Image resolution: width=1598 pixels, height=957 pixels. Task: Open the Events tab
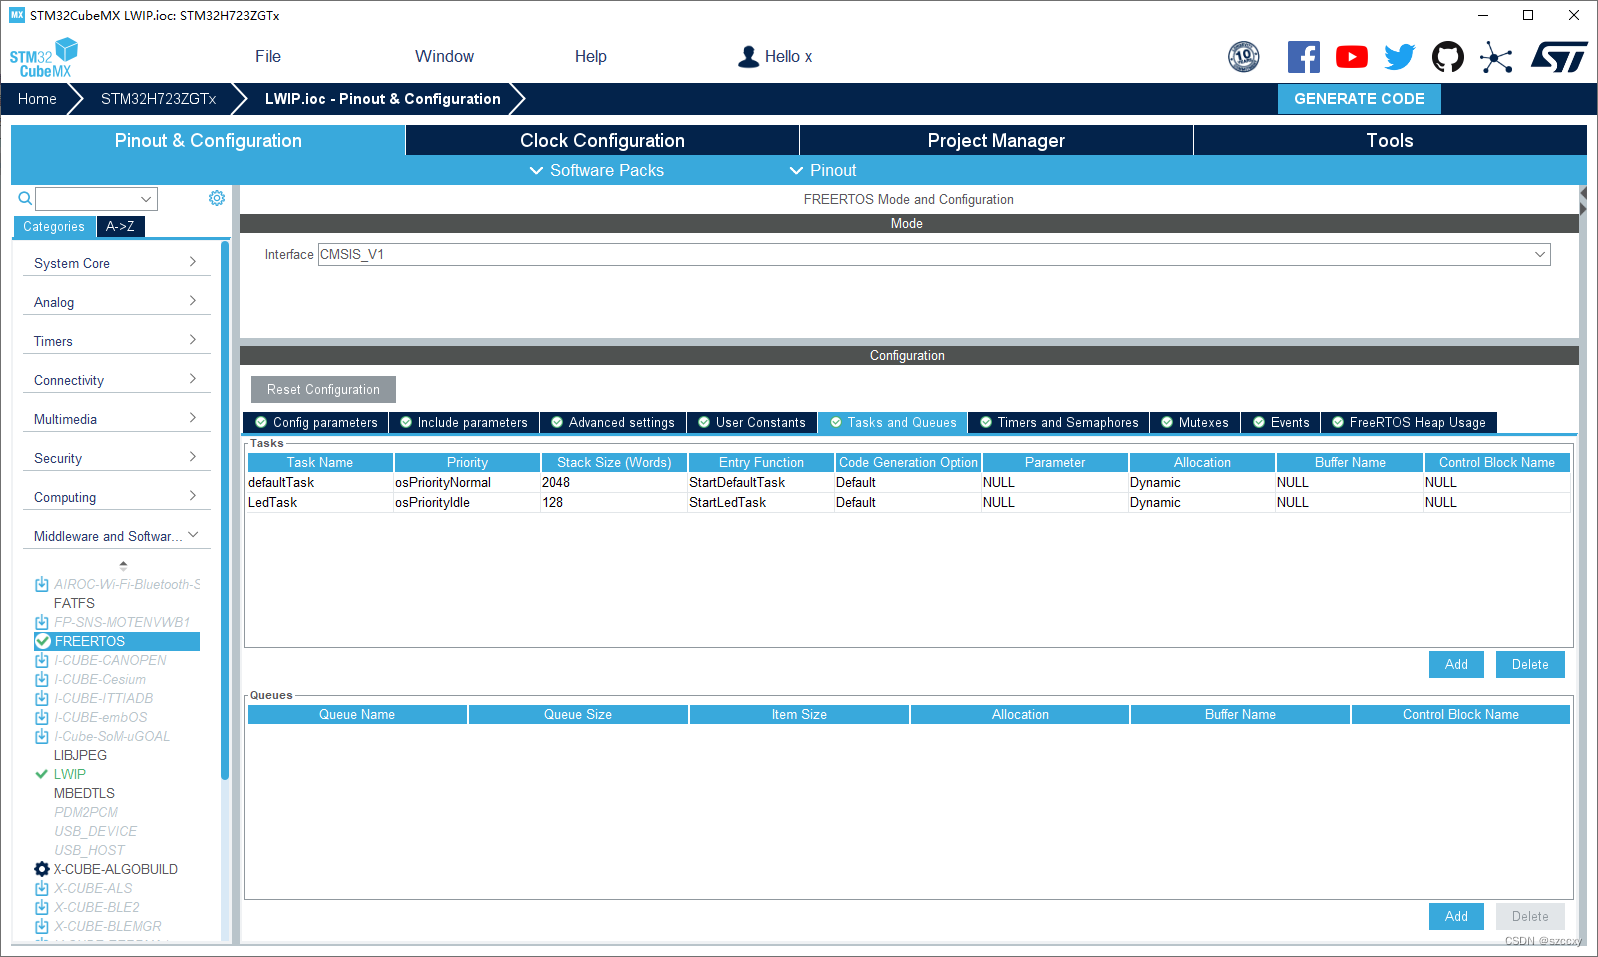[1281, 423]
